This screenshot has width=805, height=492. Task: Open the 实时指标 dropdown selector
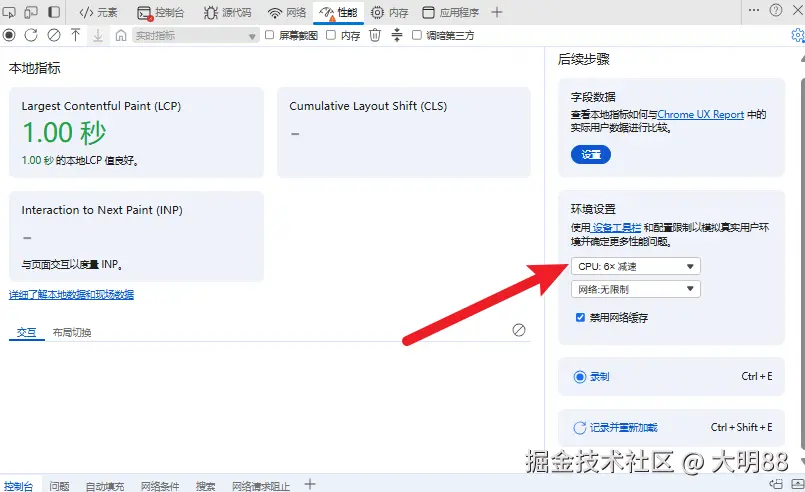(x=195, y=35)
